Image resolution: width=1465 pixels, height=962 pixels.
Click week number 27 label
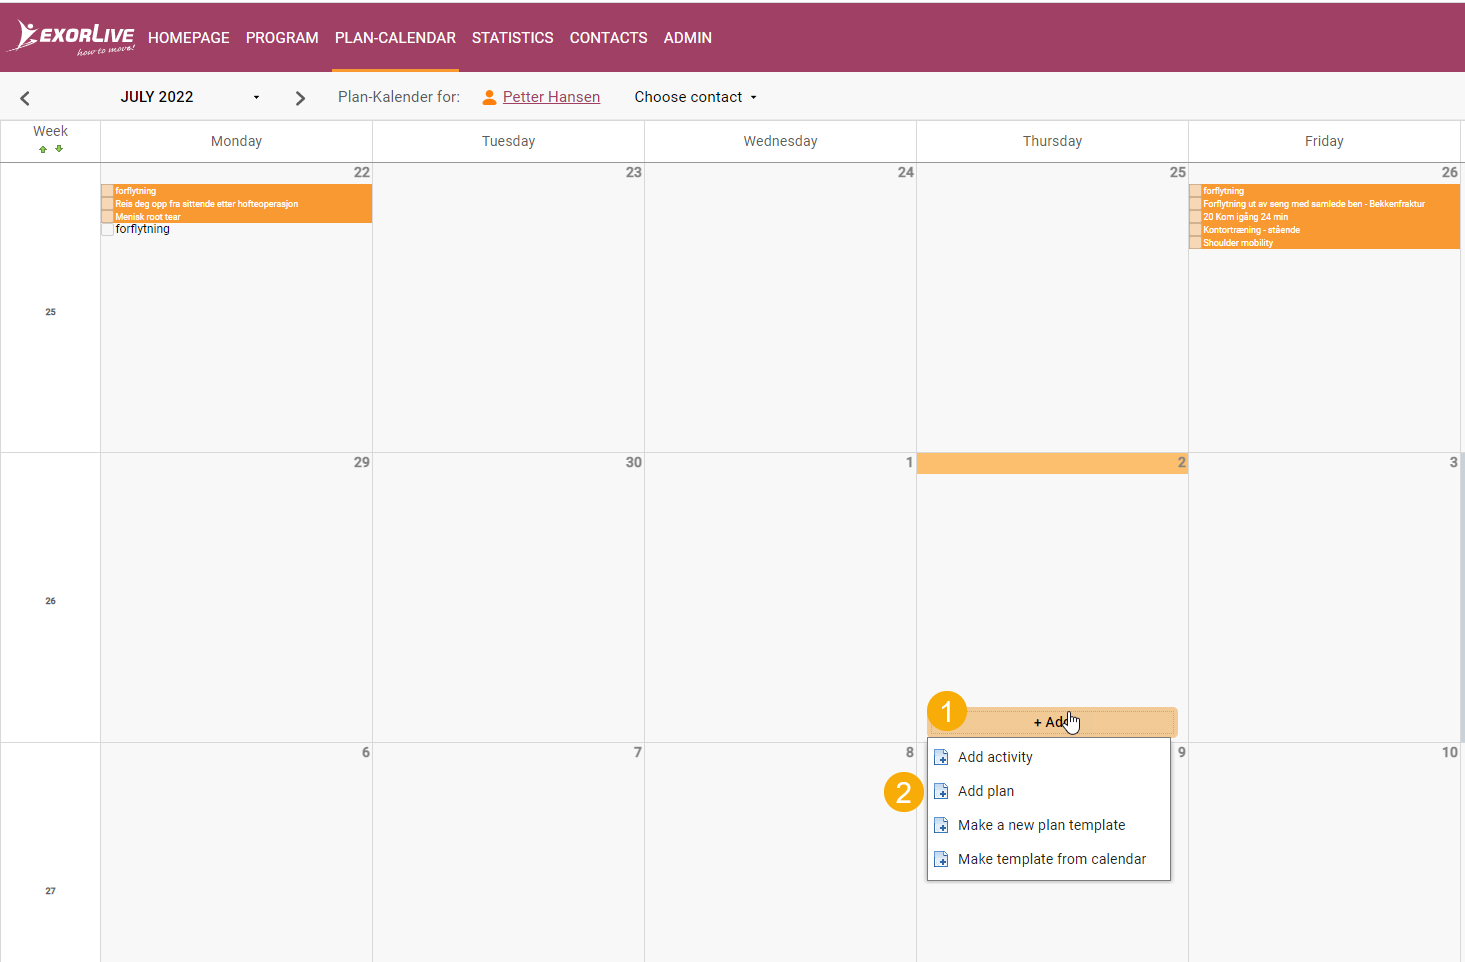tap(50, 891)
